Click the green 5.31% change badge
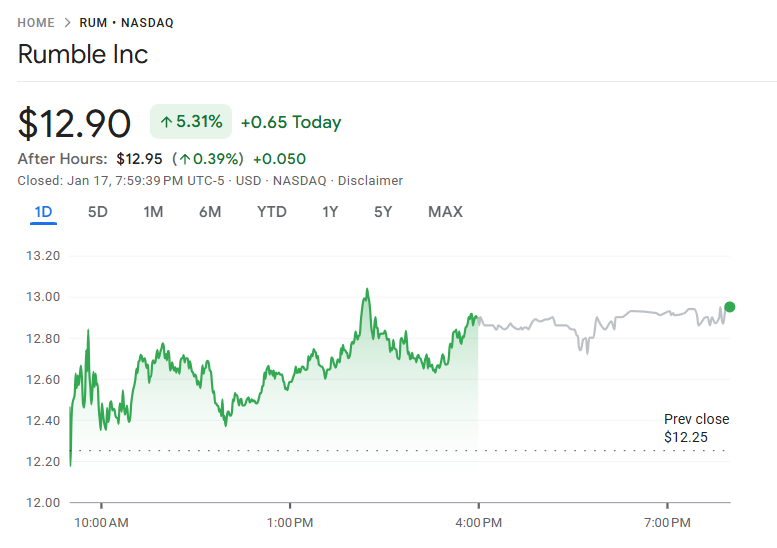The width and height of the screenshot is (777, 548). (191, 122)
